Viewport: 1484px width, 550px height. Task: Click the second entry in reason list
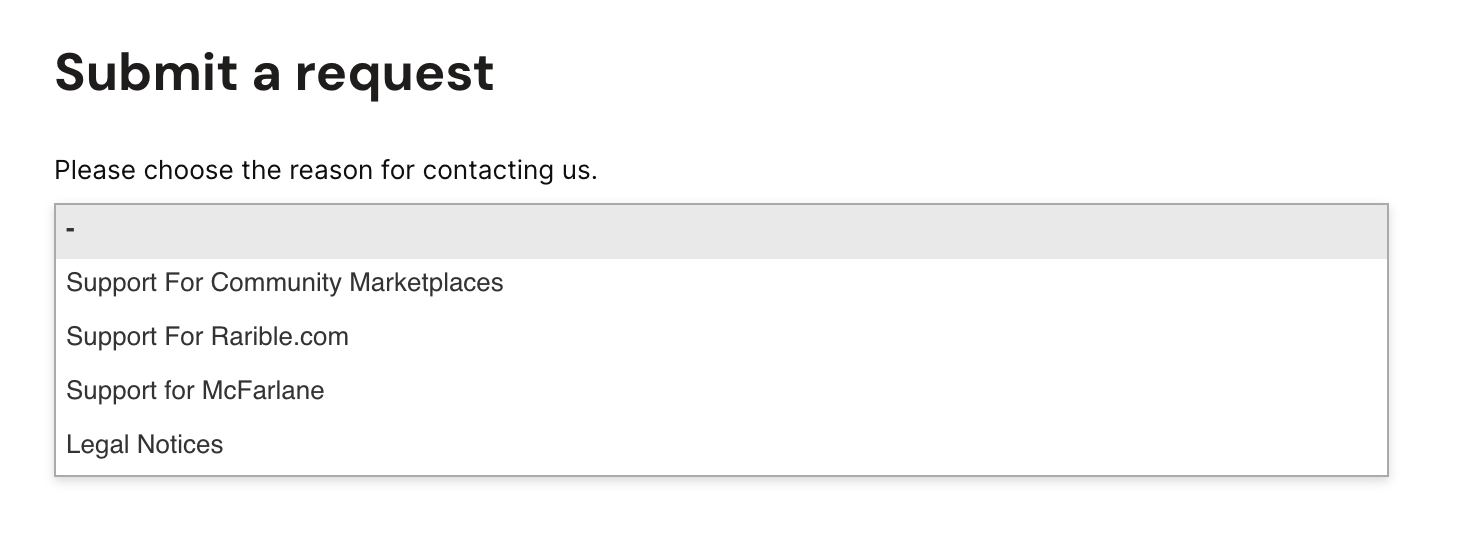(285, 283)
